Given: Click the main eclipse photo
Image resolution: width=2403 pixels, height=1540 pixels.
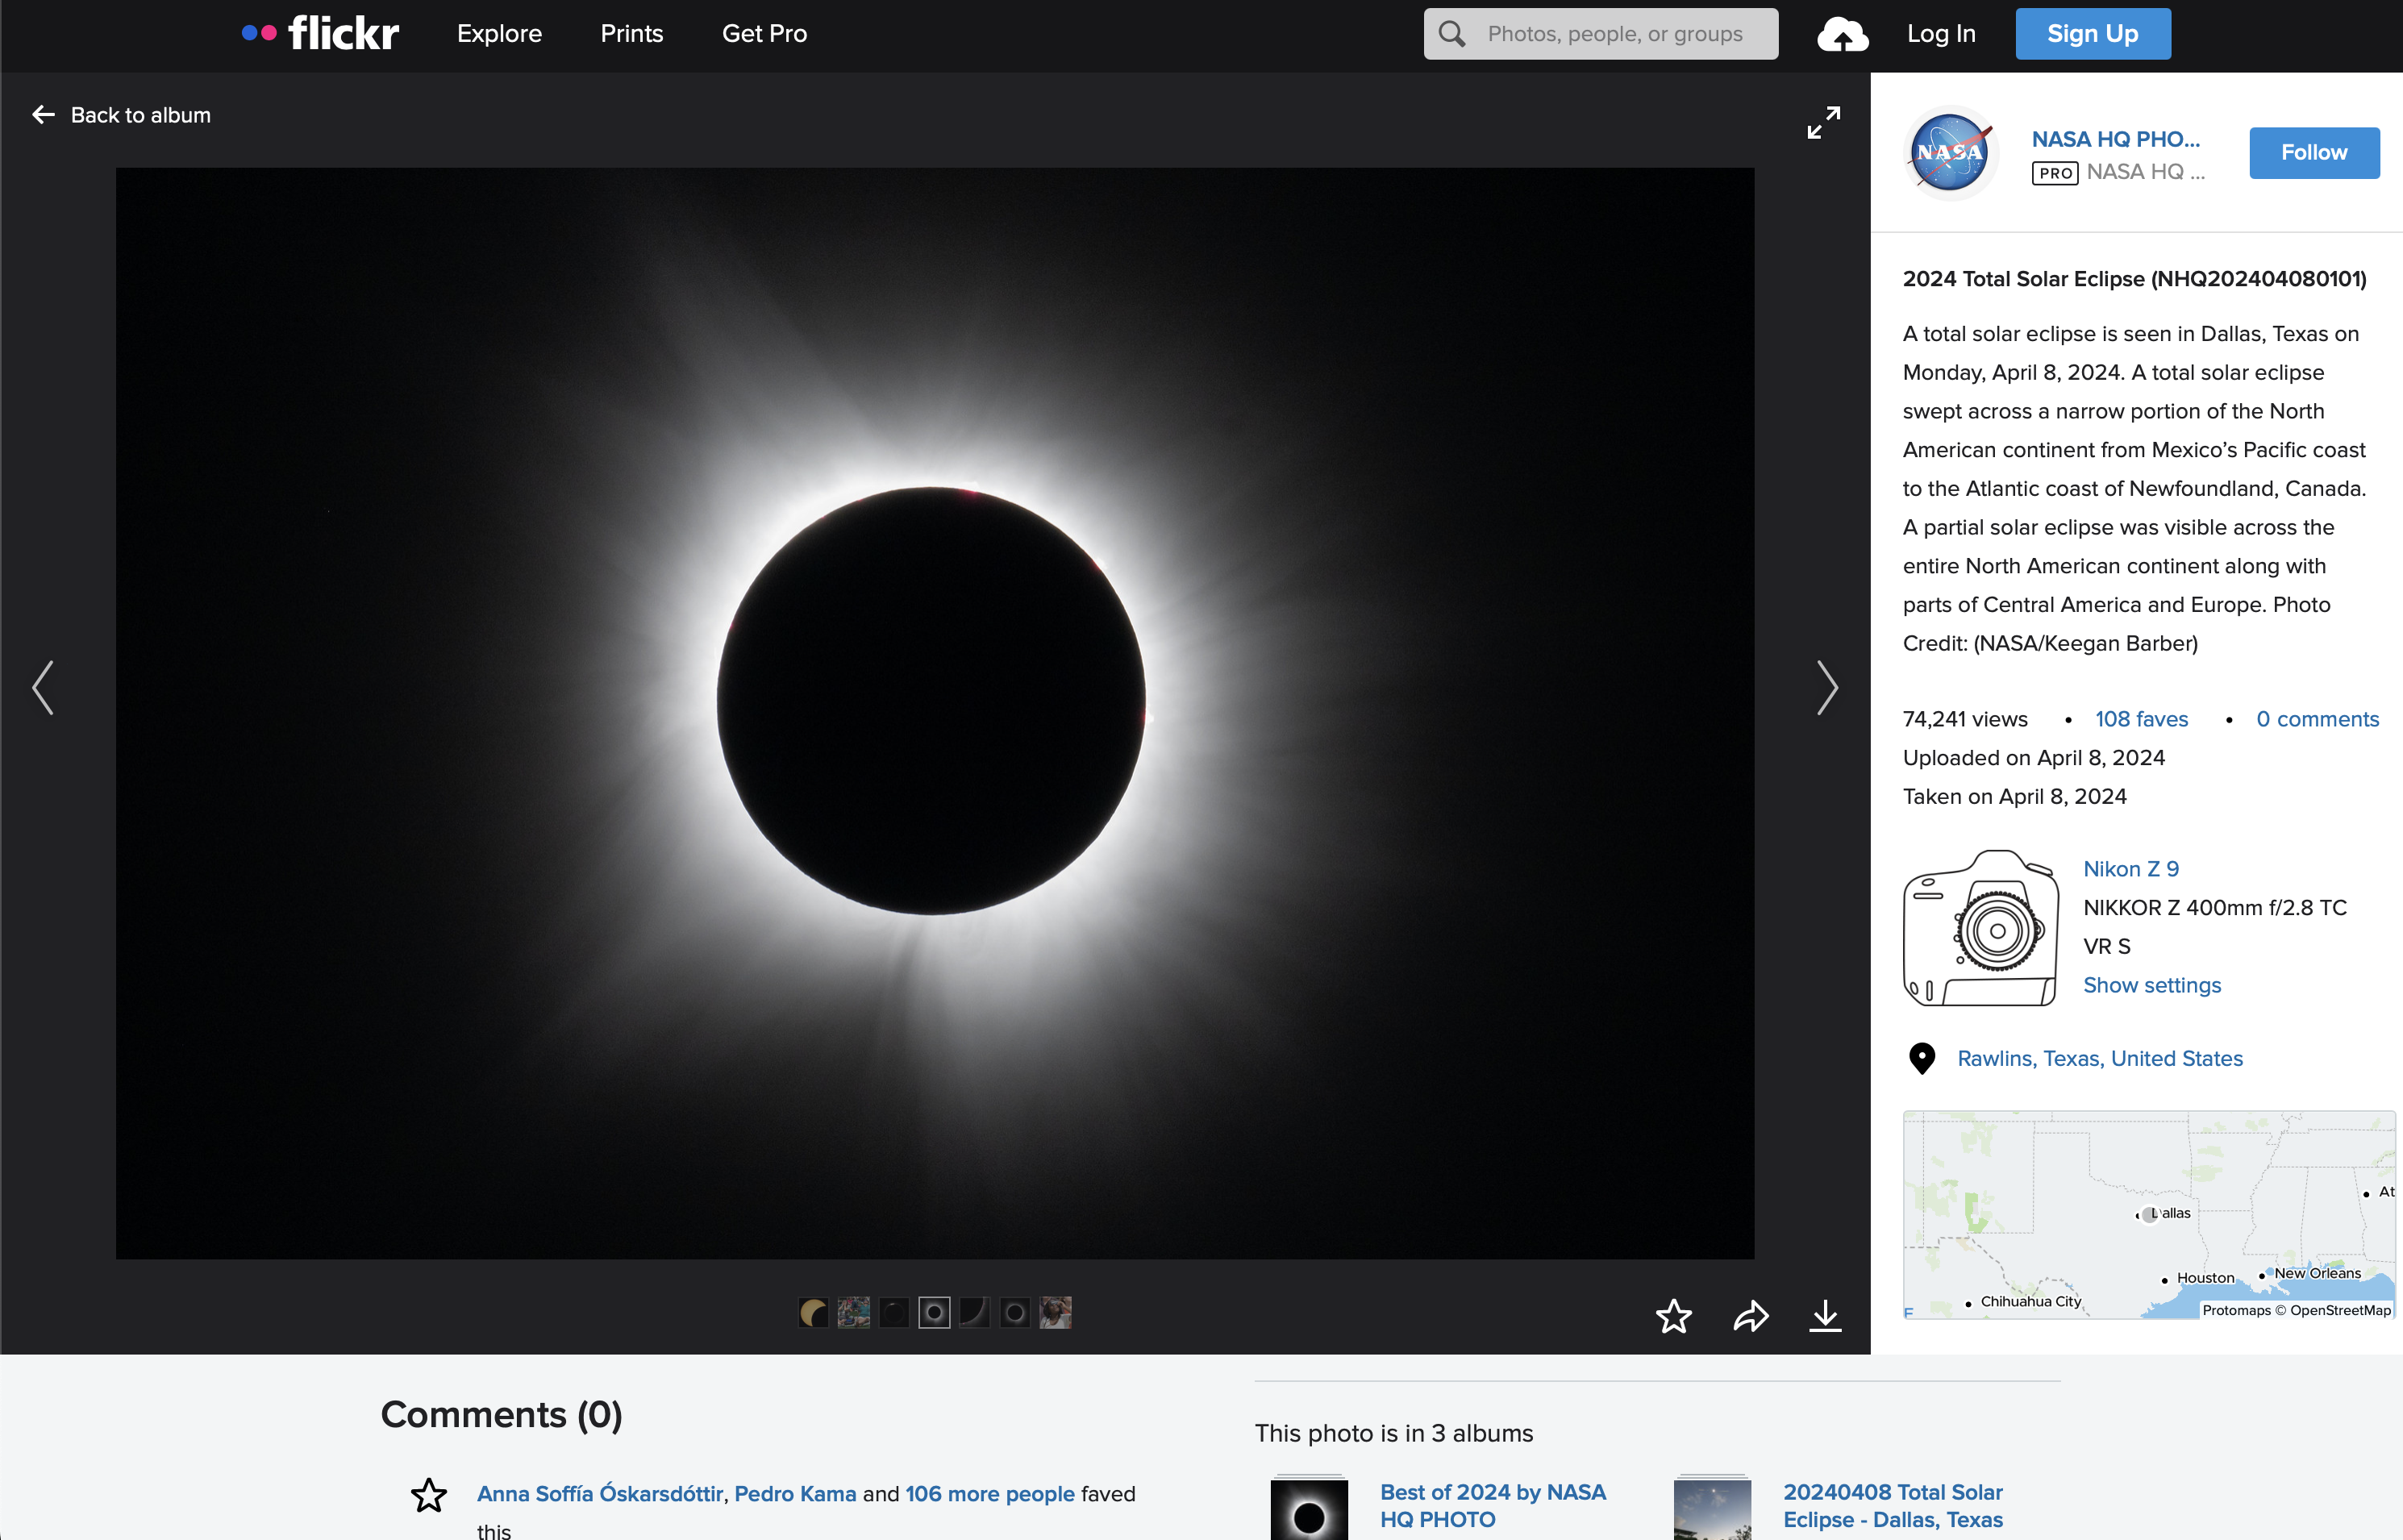Looking at the screenshot, I should (x=934, y=713).
